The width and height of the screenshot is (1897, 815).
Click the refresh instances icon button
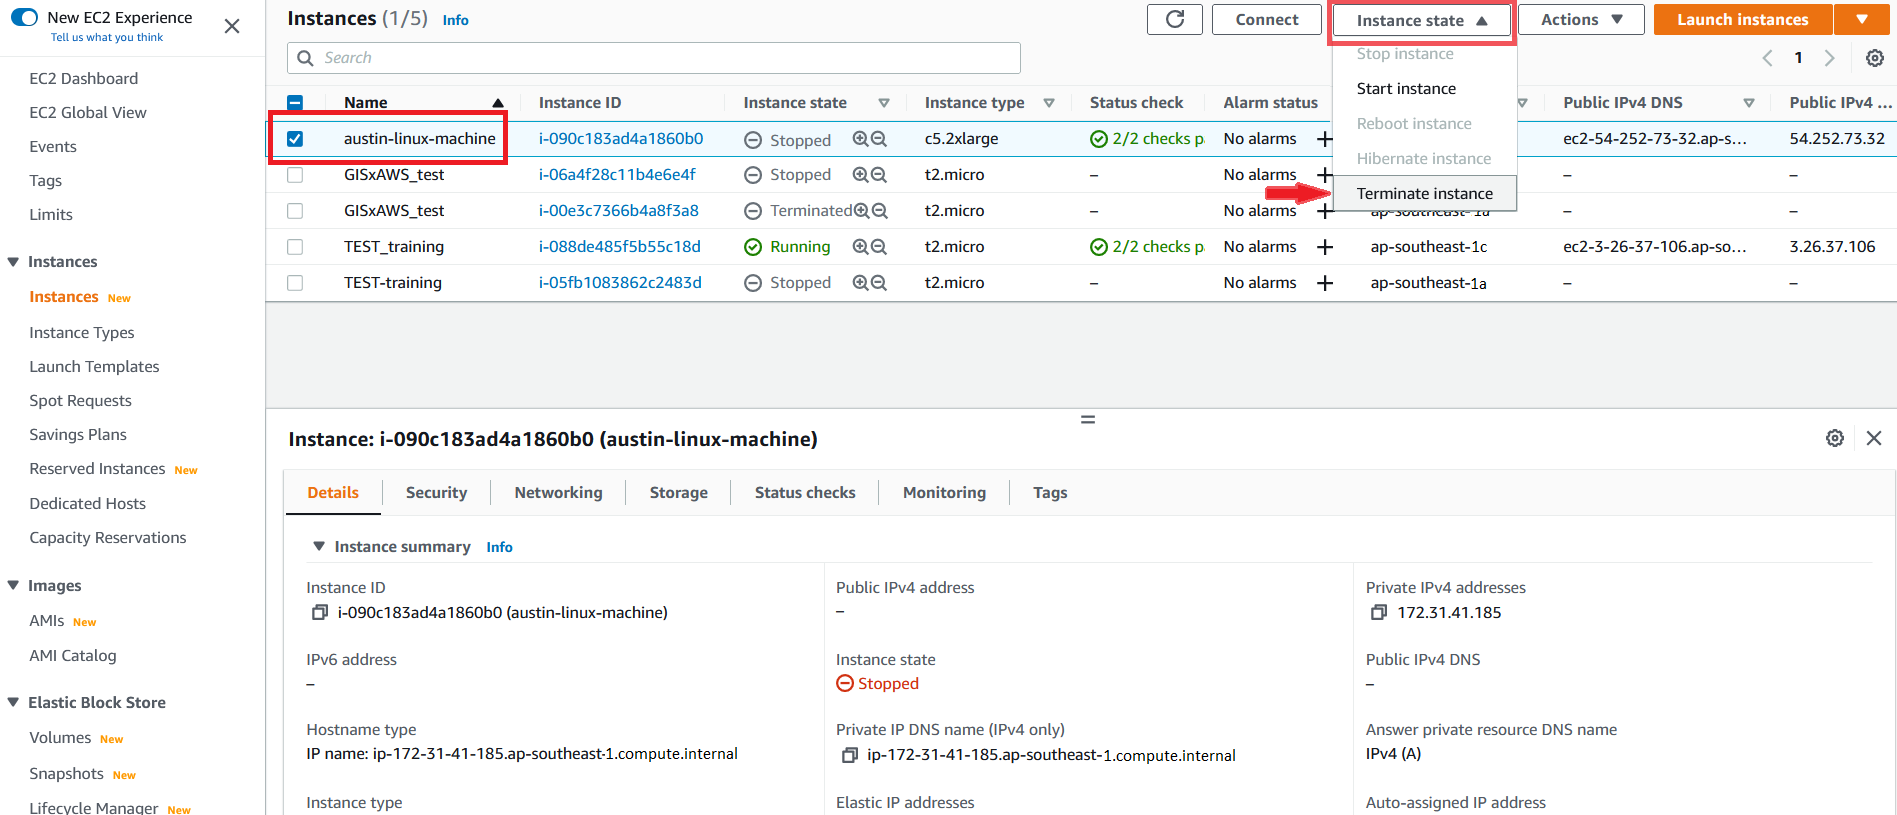(1175, 19)
